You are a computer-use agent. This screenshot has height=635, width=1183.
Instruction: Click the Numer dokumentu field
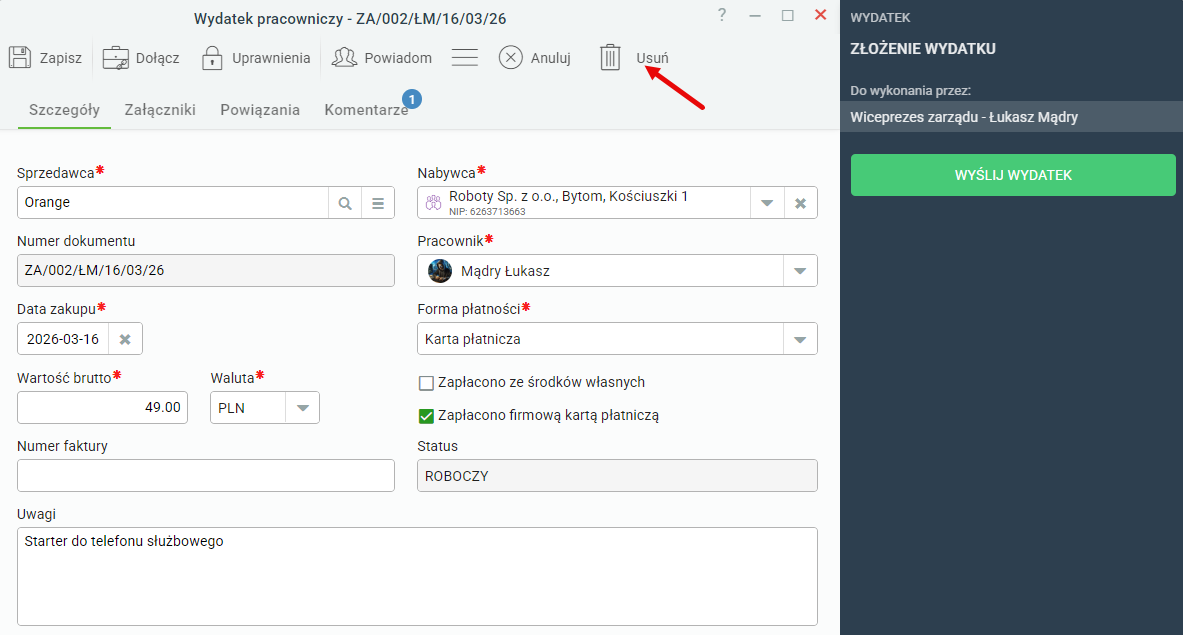point(206,271)
